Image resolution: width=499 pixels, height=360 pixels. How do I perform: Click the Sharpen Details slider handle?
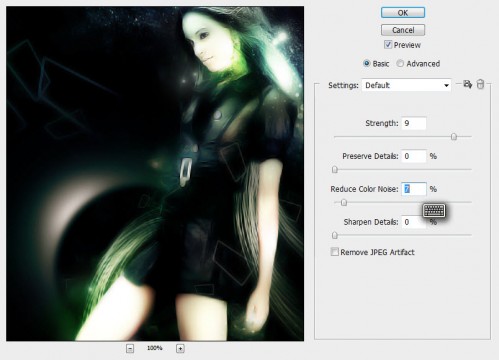(x=335, y=235)
